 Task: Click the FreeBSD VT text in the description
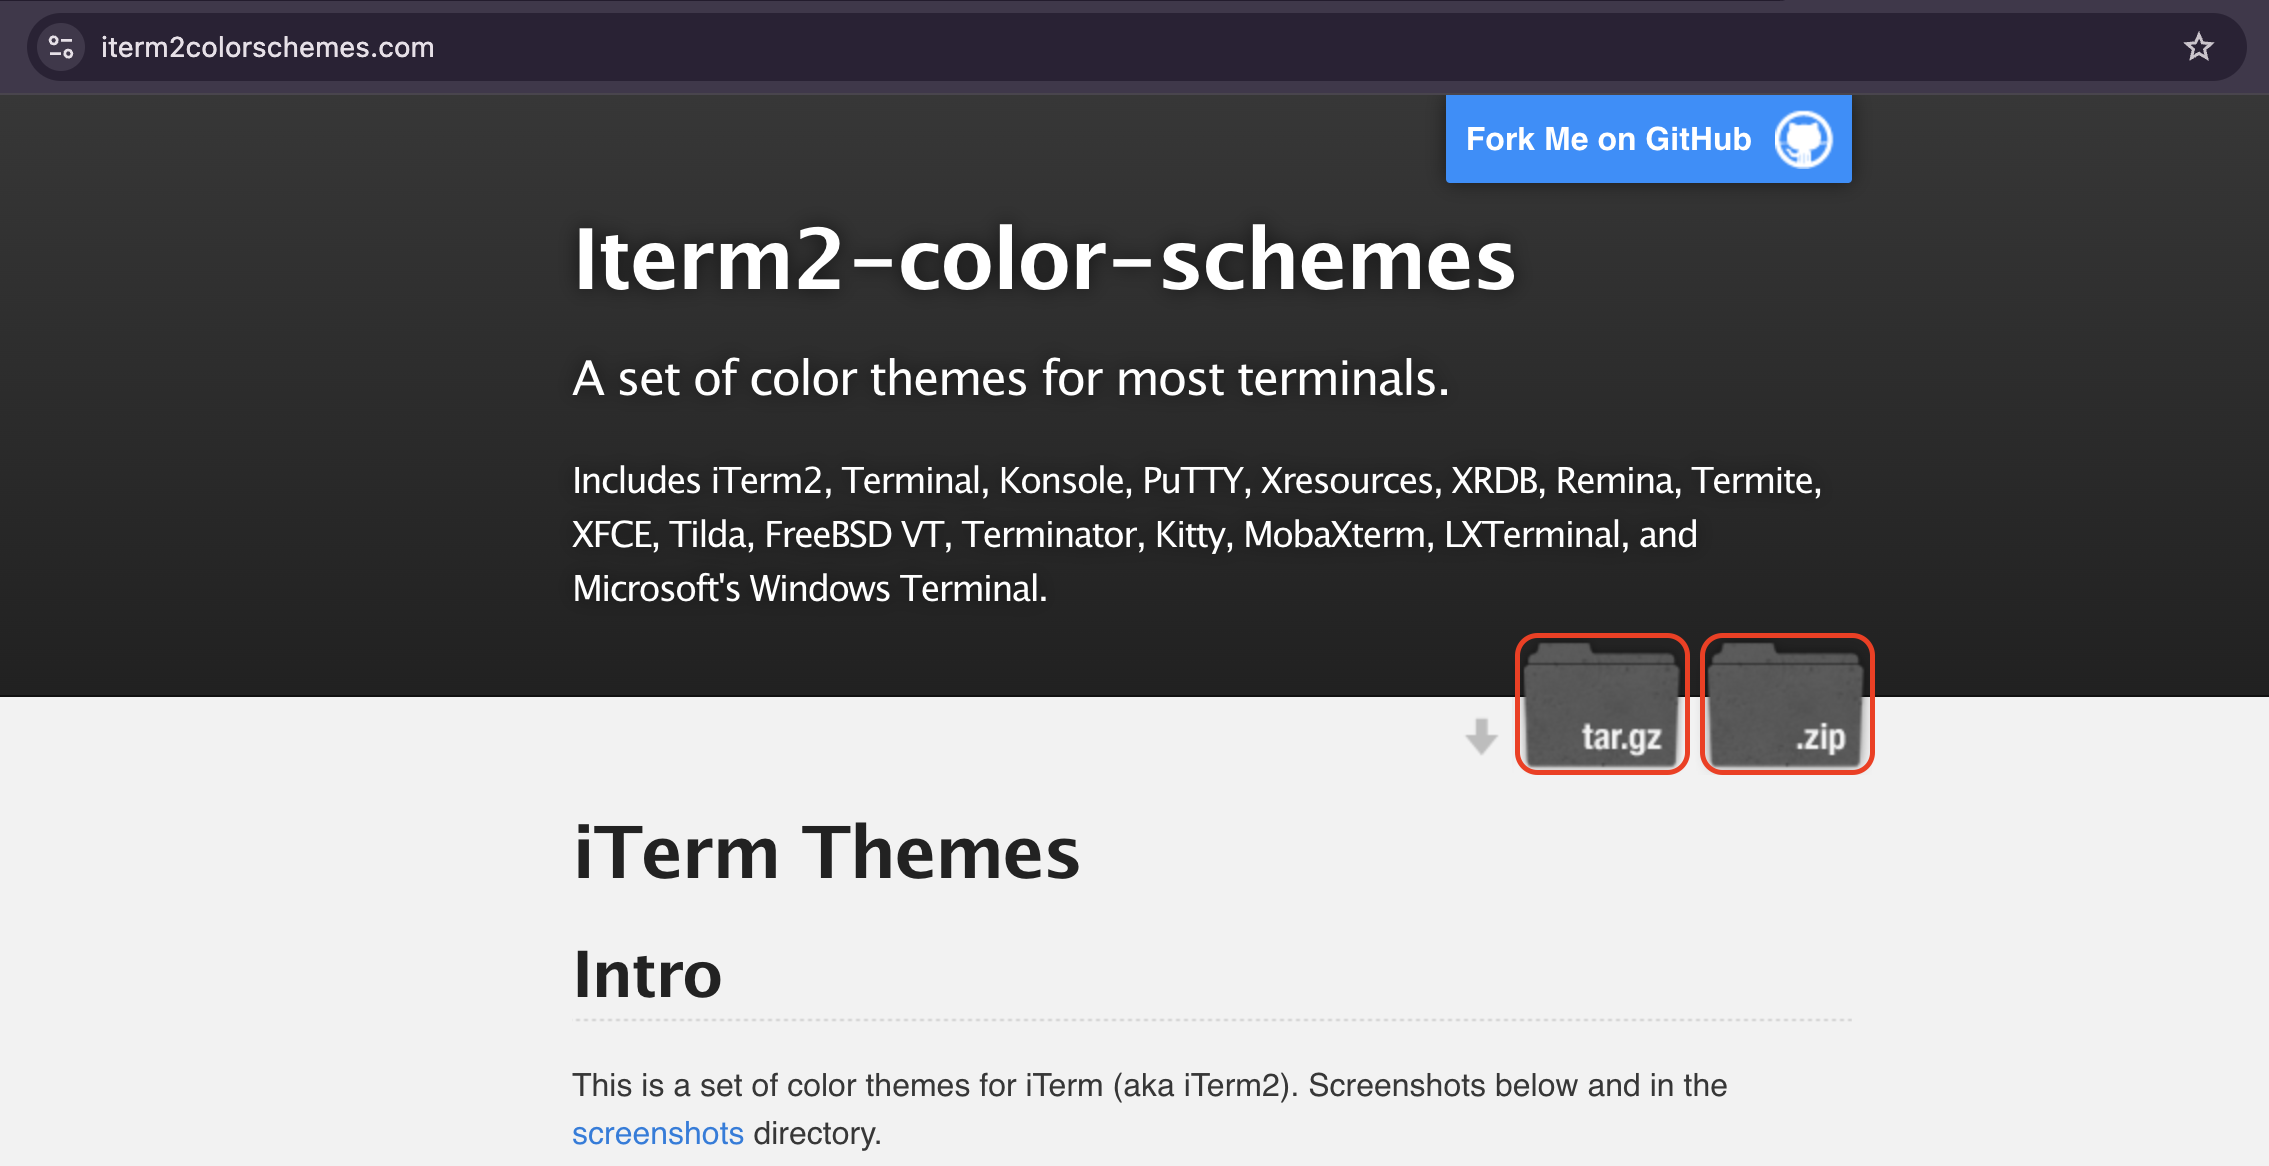pos(854,535)
